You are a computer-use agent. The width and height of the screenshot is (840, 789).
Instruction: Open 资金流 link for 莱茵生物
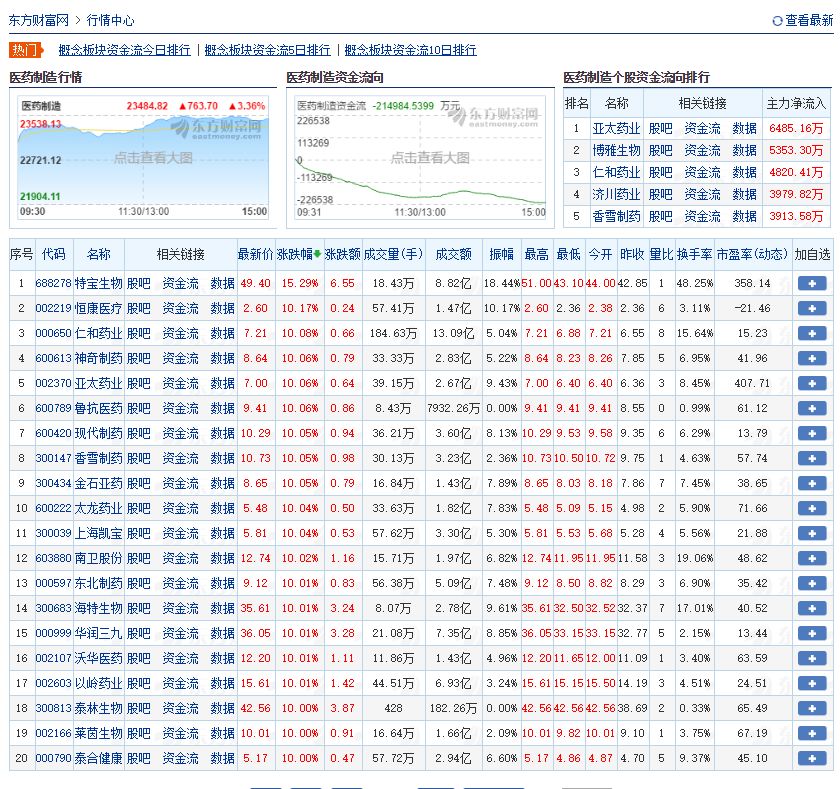click(181, 733)
